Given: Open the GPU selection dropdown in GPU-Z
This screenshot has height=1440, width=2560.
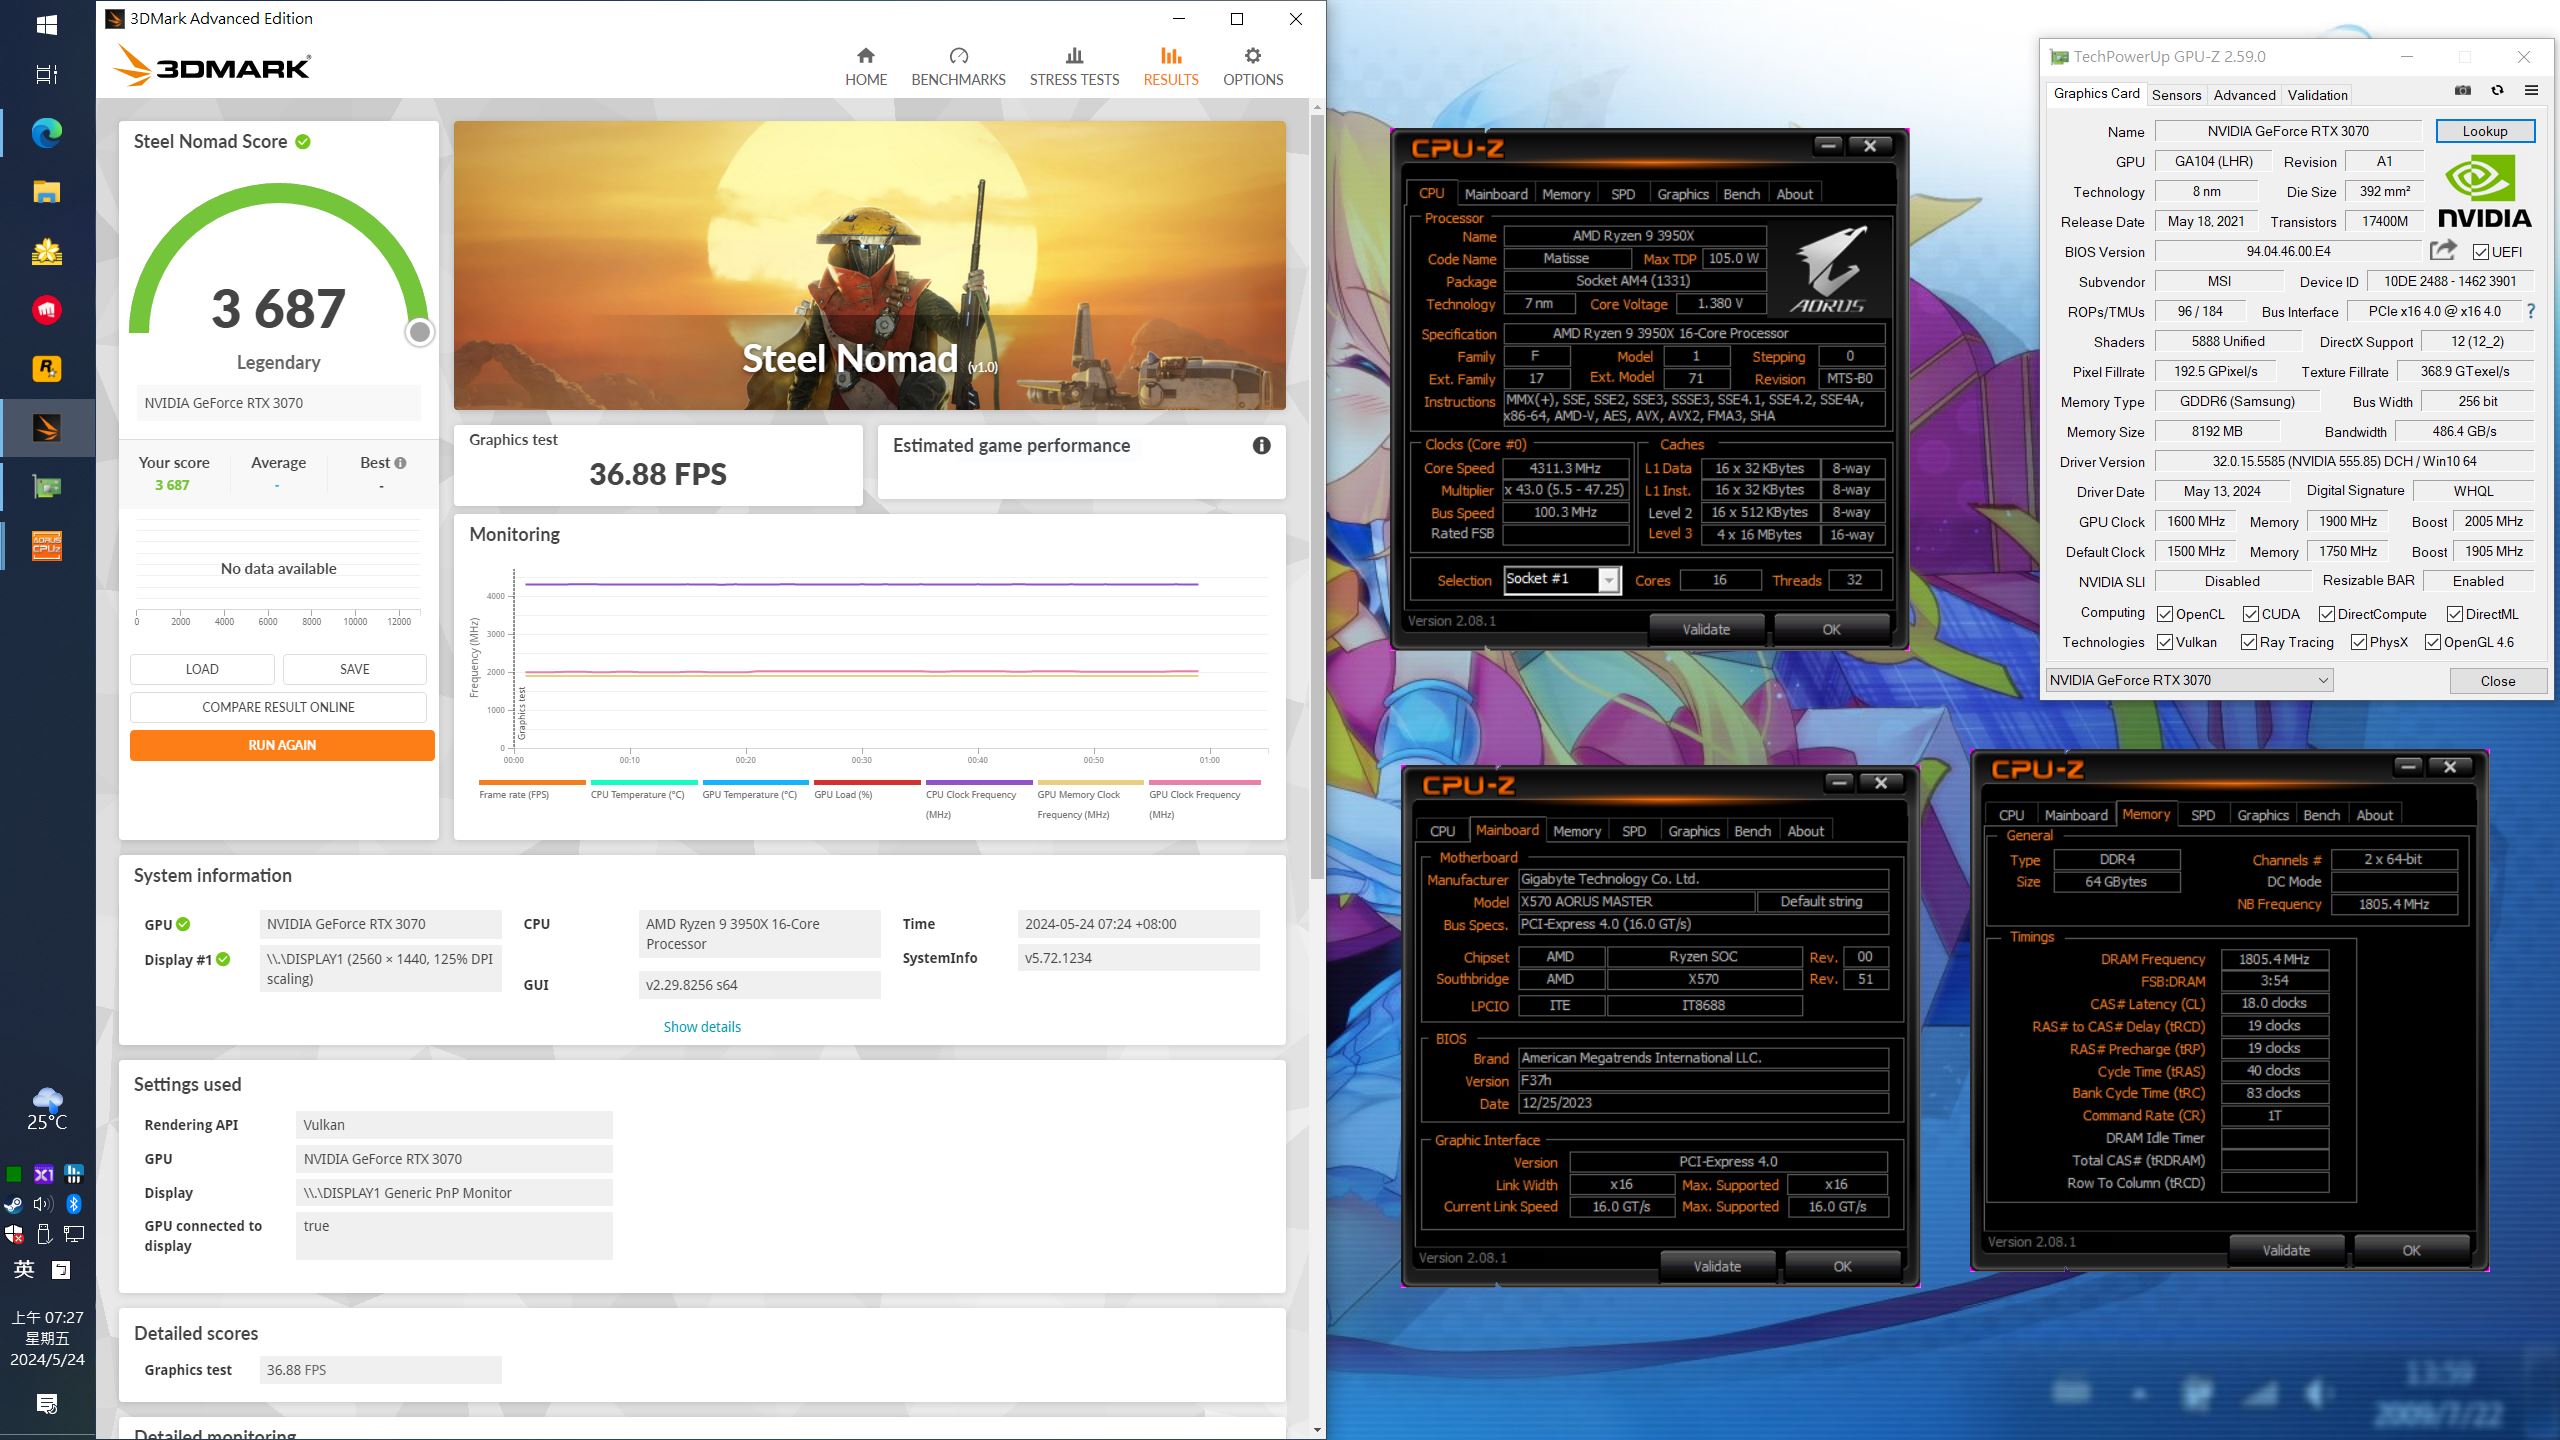Looking at the screenshot, I should (x=2189, y=680).
